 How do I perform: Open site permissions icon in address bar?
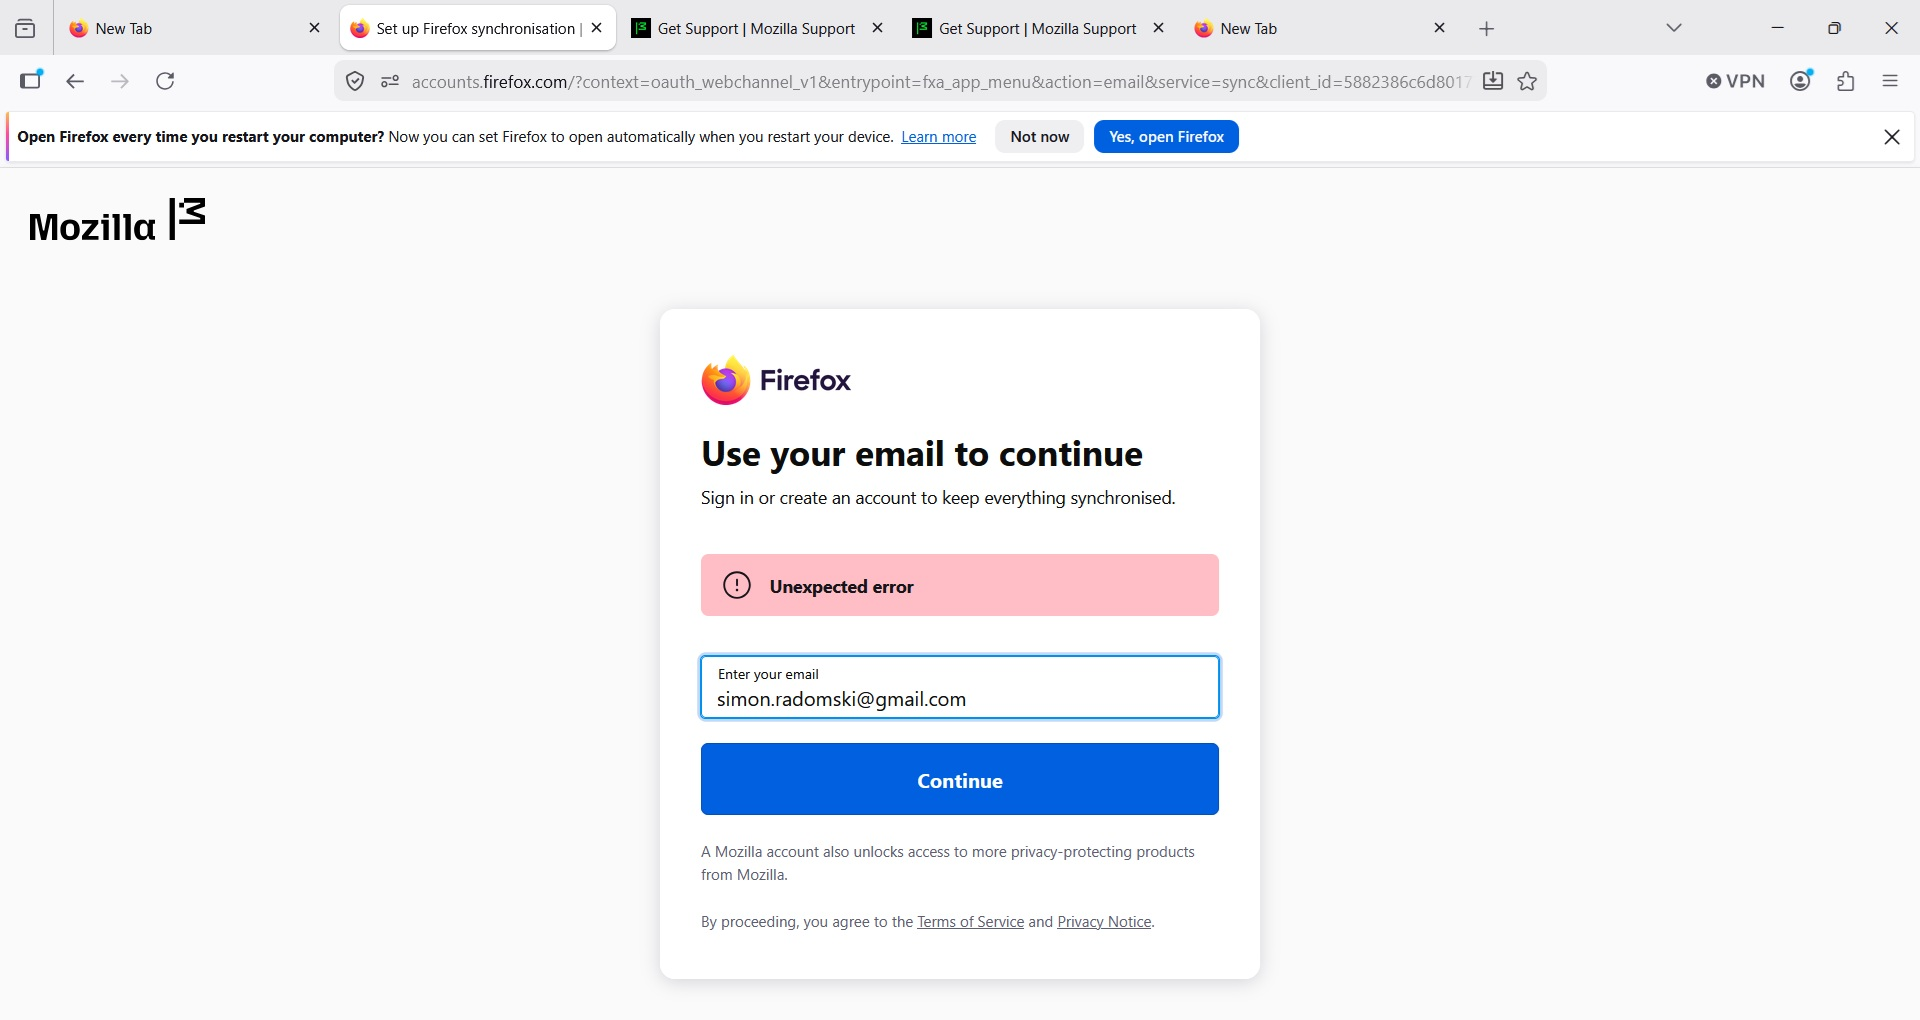coord(390,82)
